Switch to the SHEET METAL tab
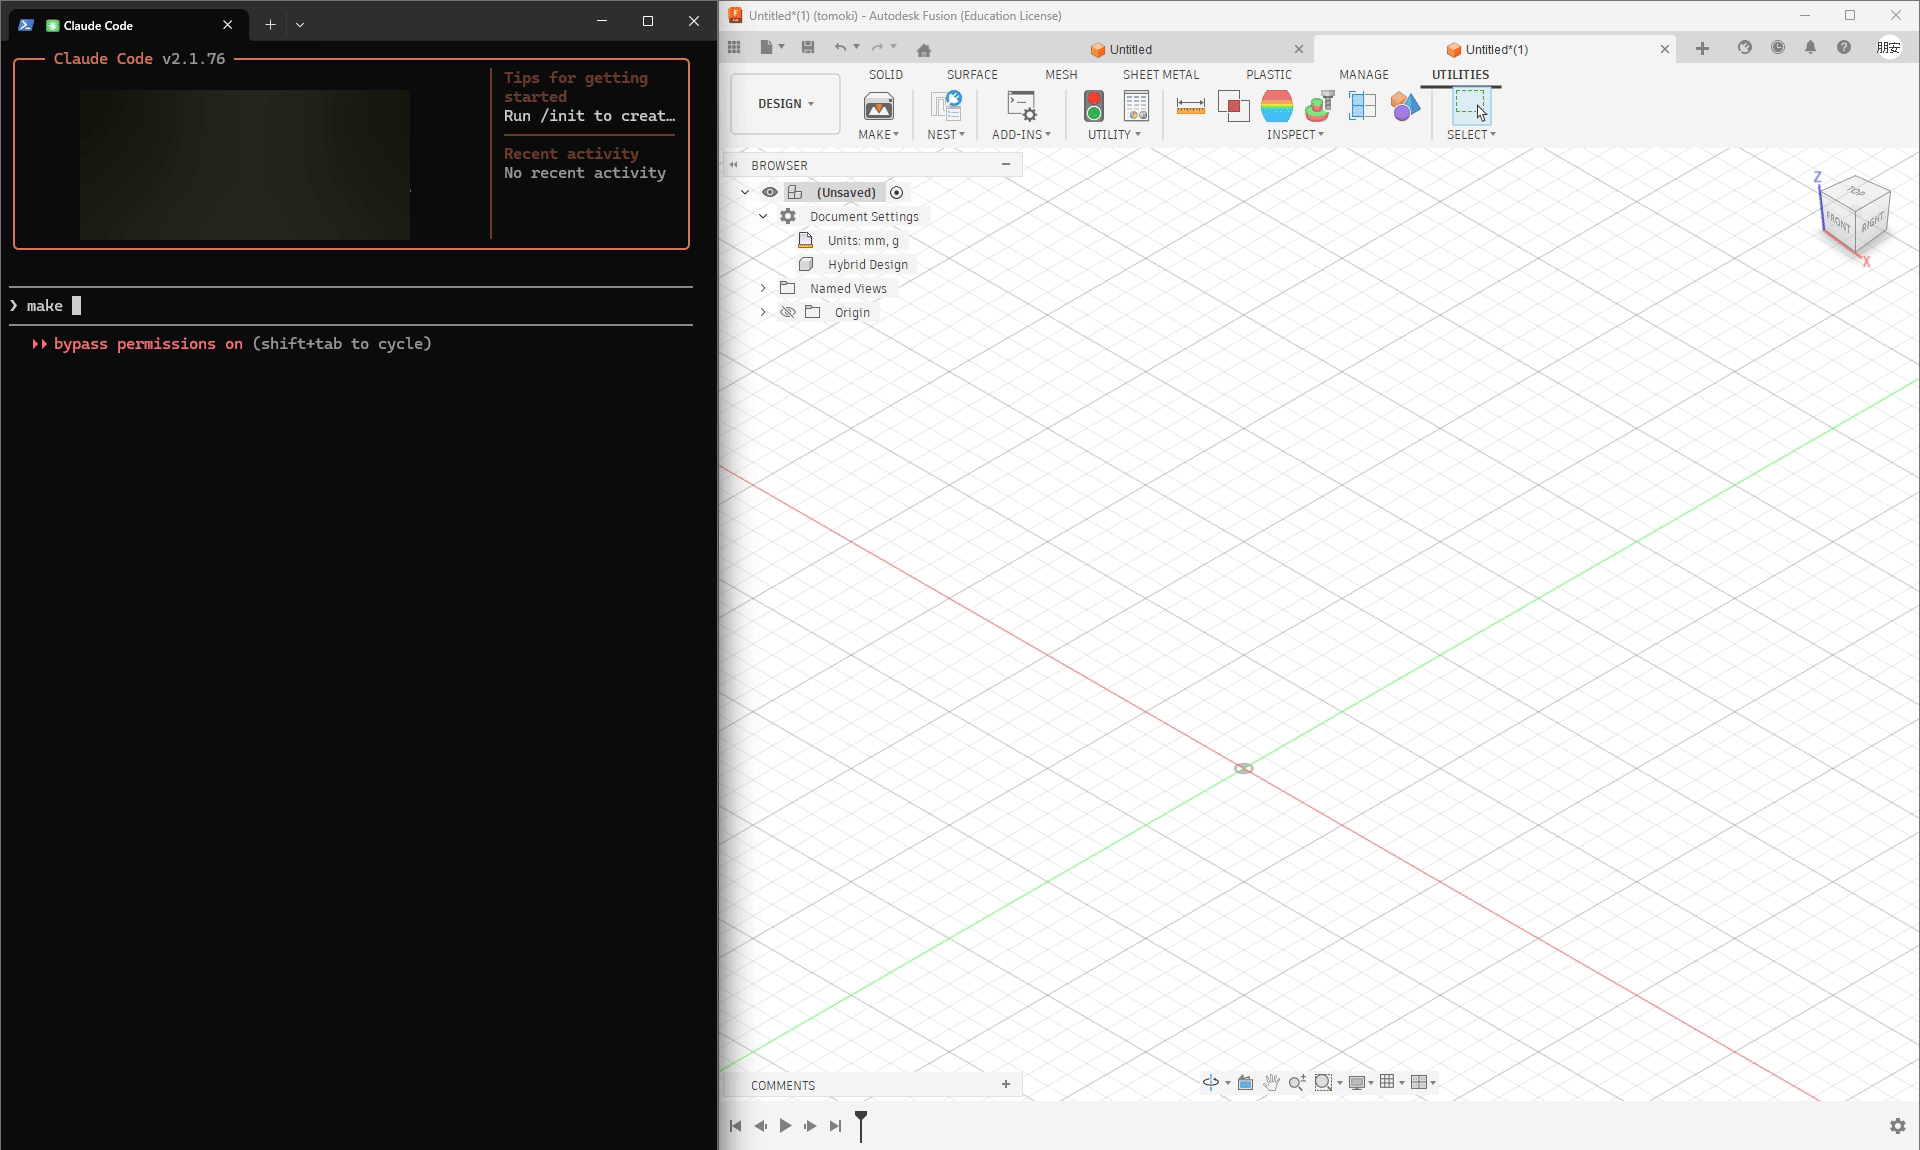 (1160, 75)
